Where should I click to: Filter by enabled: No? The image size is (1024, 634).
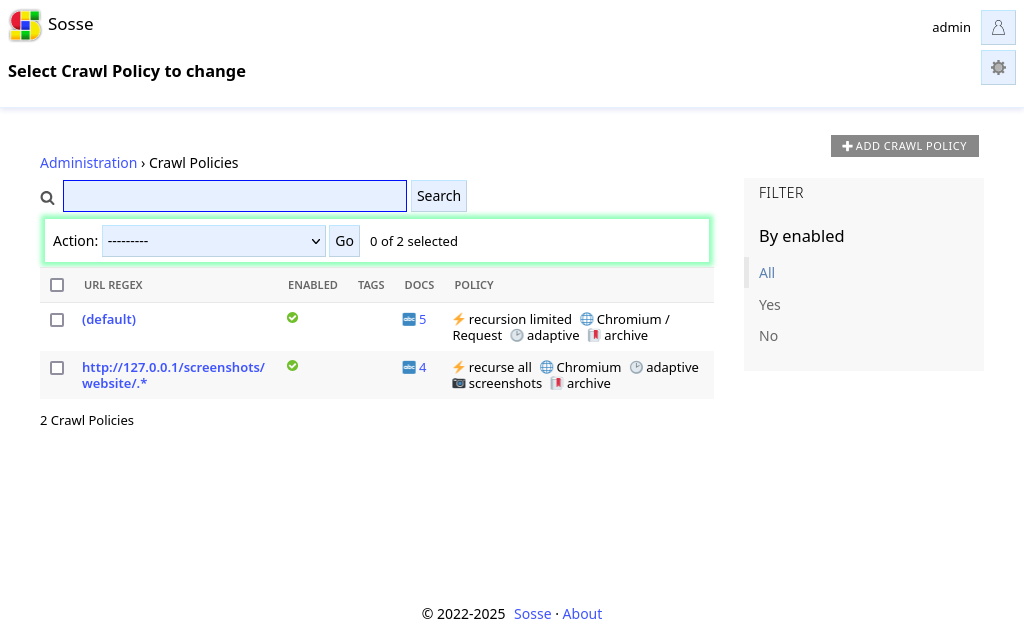tap(768, 336)
